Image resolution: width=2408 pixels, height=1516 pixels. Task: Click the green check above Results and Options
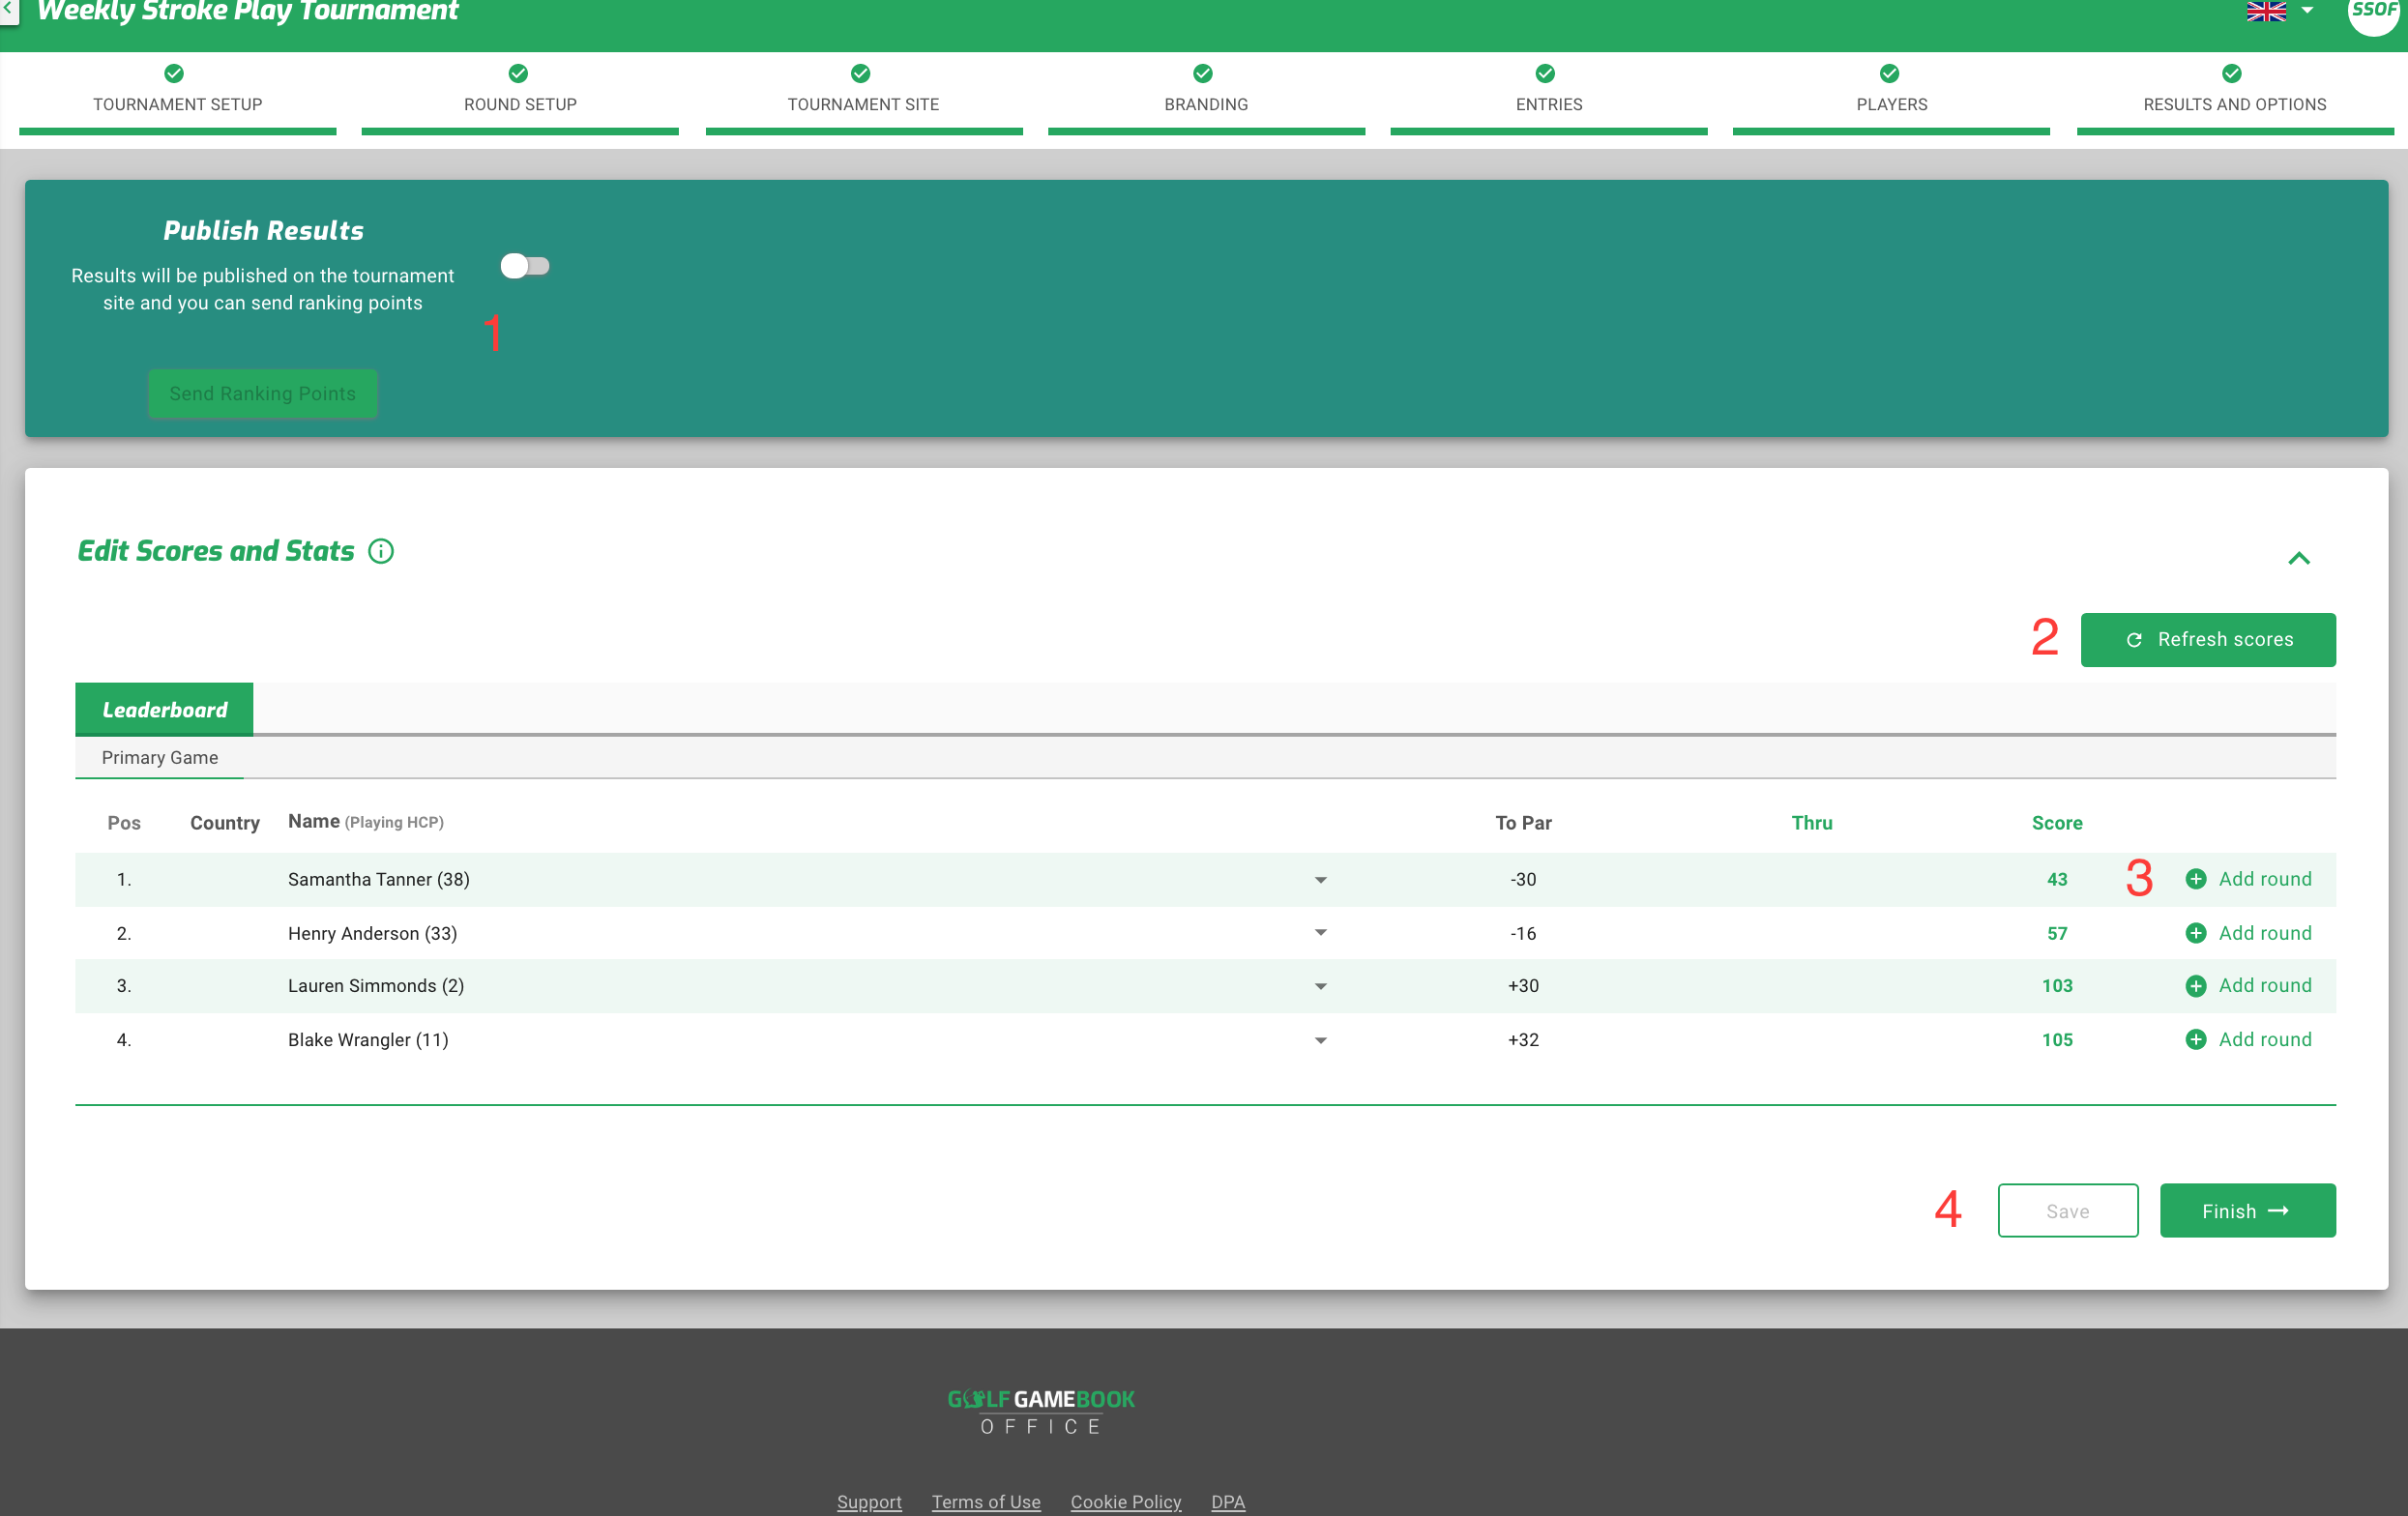2232,73
